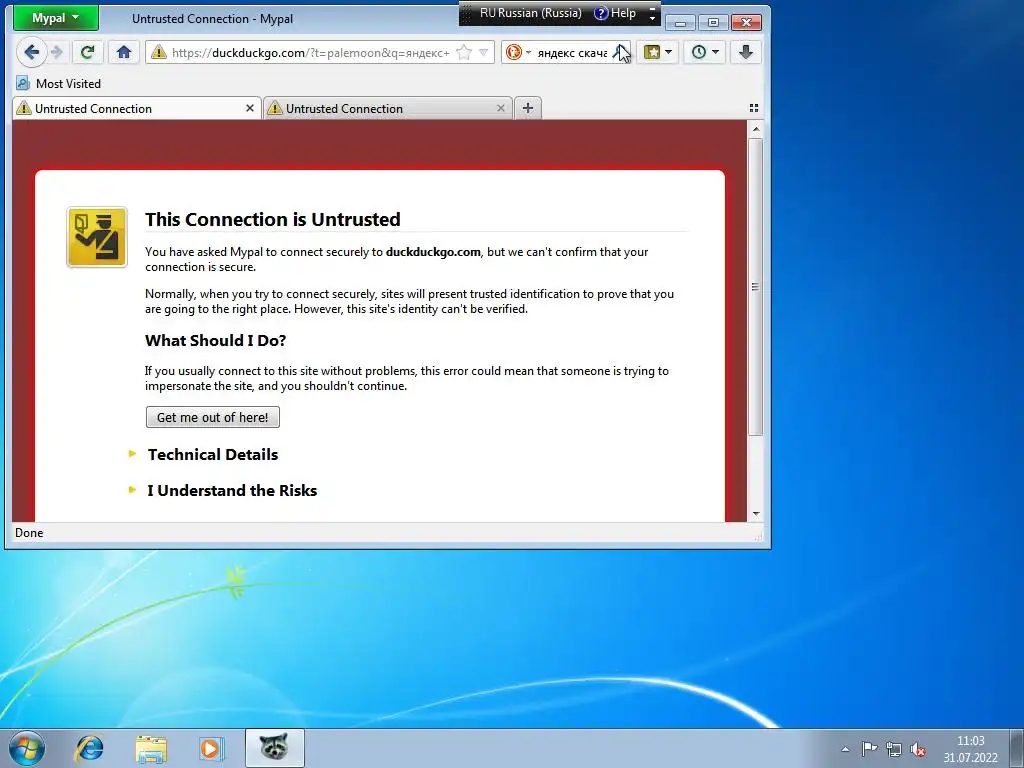Click the search box containing яндекс скача

tap(572, 52)
